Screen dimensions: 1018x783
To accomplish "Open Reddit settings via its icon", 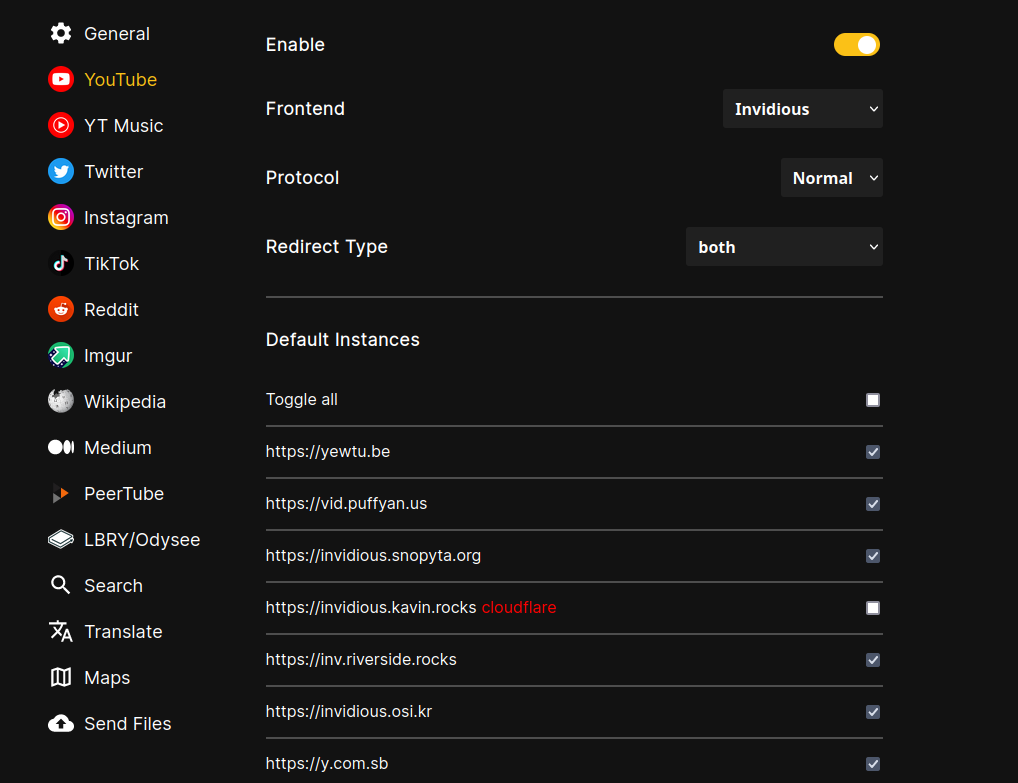I will click(x=60, y=309).
